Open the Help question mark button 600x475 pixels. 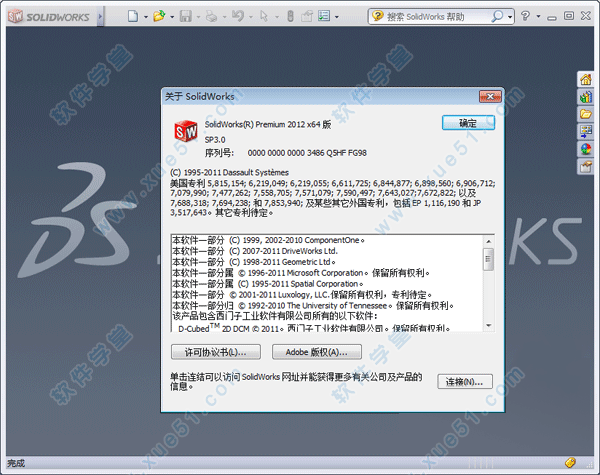coord(526,16)
